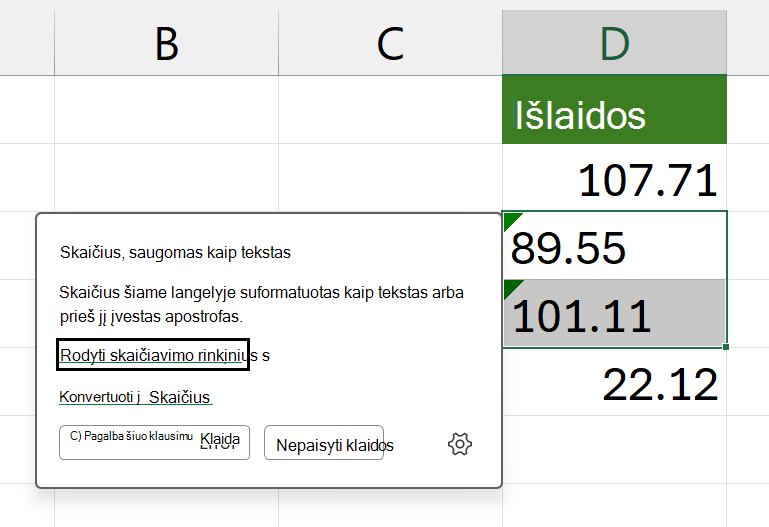
Task: Open error checking options gear icon
Action: pyautogui.click(x=460, y=444)
